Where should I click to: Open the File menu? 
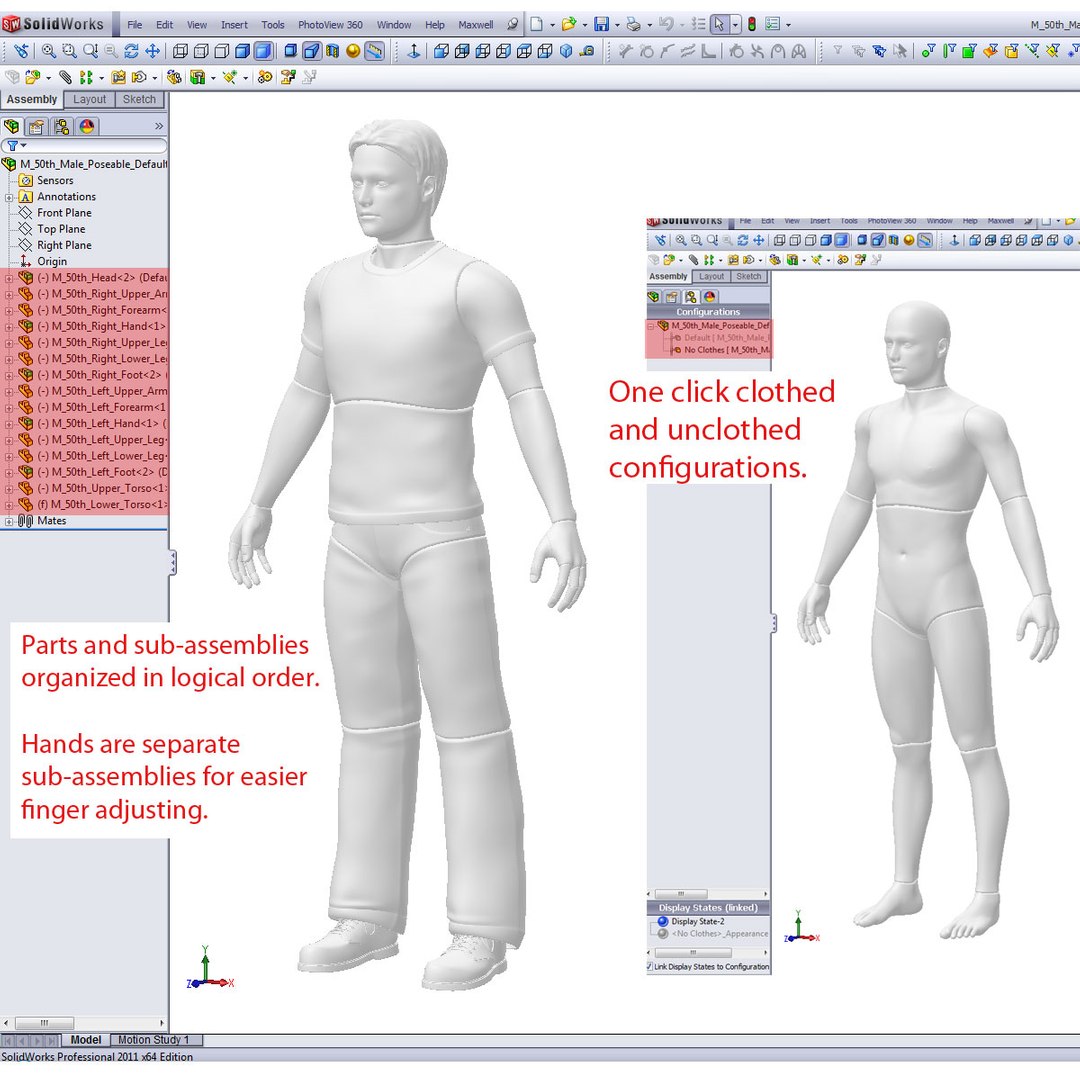tap(134, 25)
